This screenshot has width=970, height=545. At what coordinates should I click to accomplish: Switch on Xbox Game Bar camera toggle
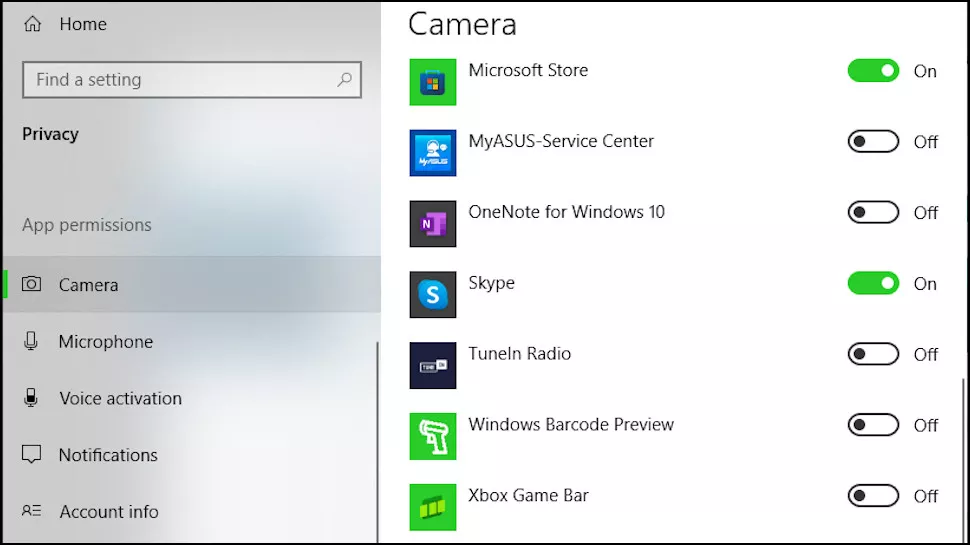pyautogui.click(x=873, y=496)
